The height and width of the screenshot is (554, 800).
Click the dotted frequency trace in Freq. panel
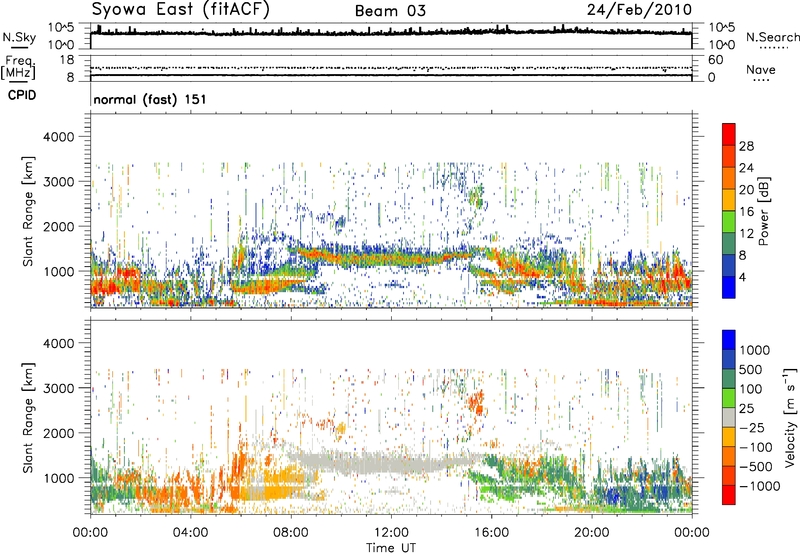391,68
